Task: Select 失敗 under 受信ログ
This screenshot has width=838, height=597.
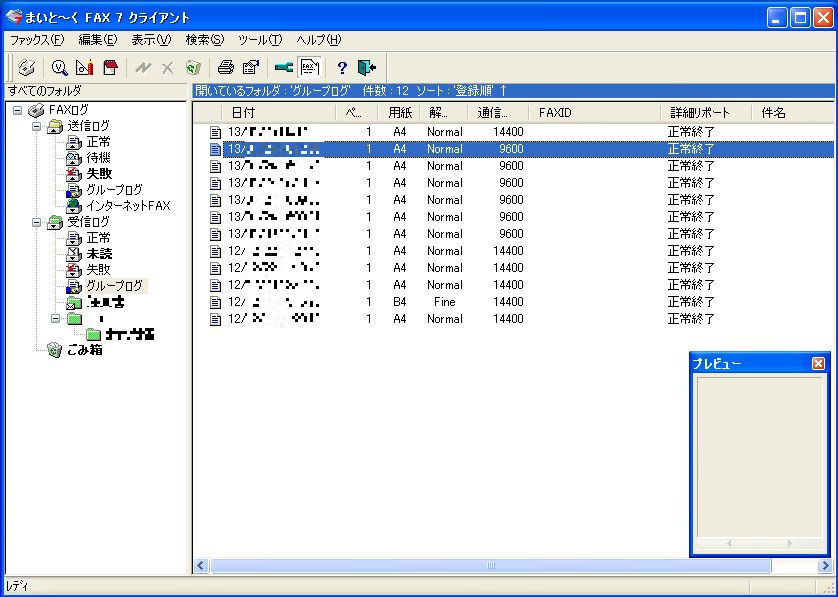Action: [99, 270]
